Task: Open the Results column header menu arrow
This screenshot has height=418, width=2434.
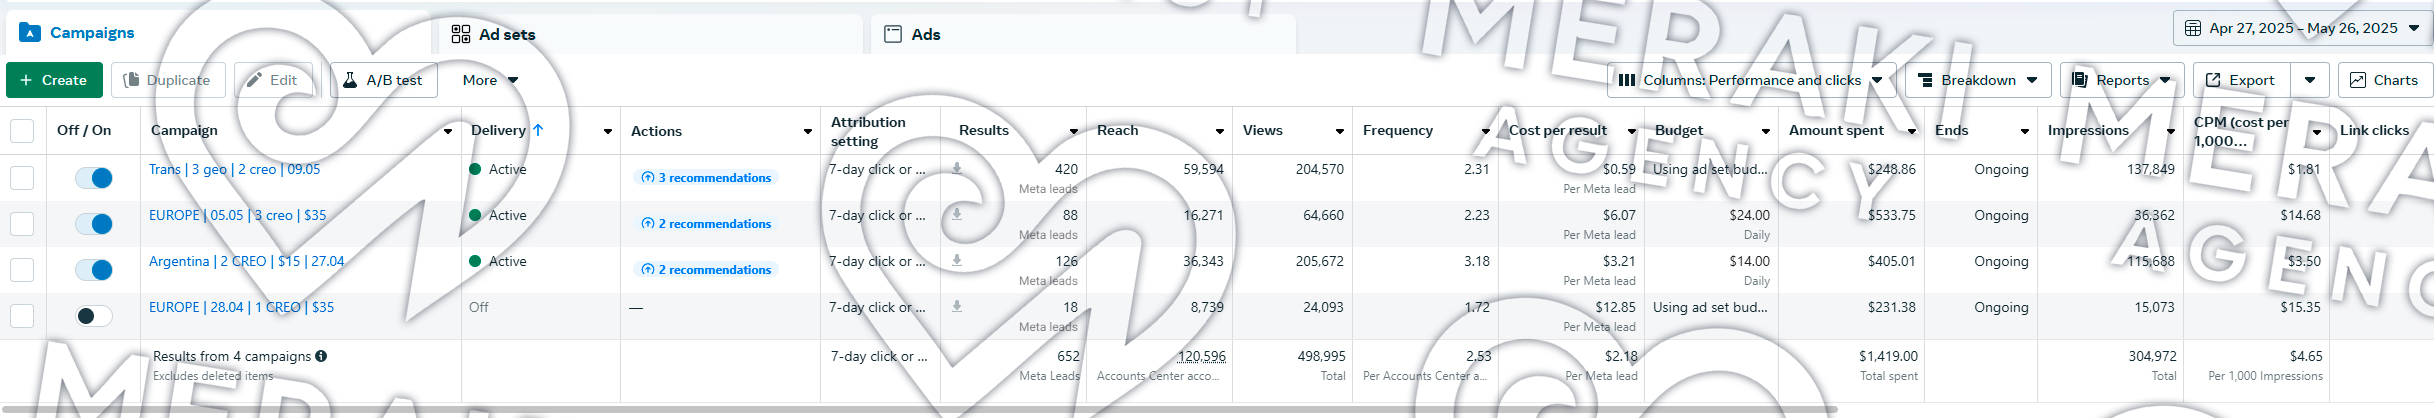Action: click(x=1074, y=131)
